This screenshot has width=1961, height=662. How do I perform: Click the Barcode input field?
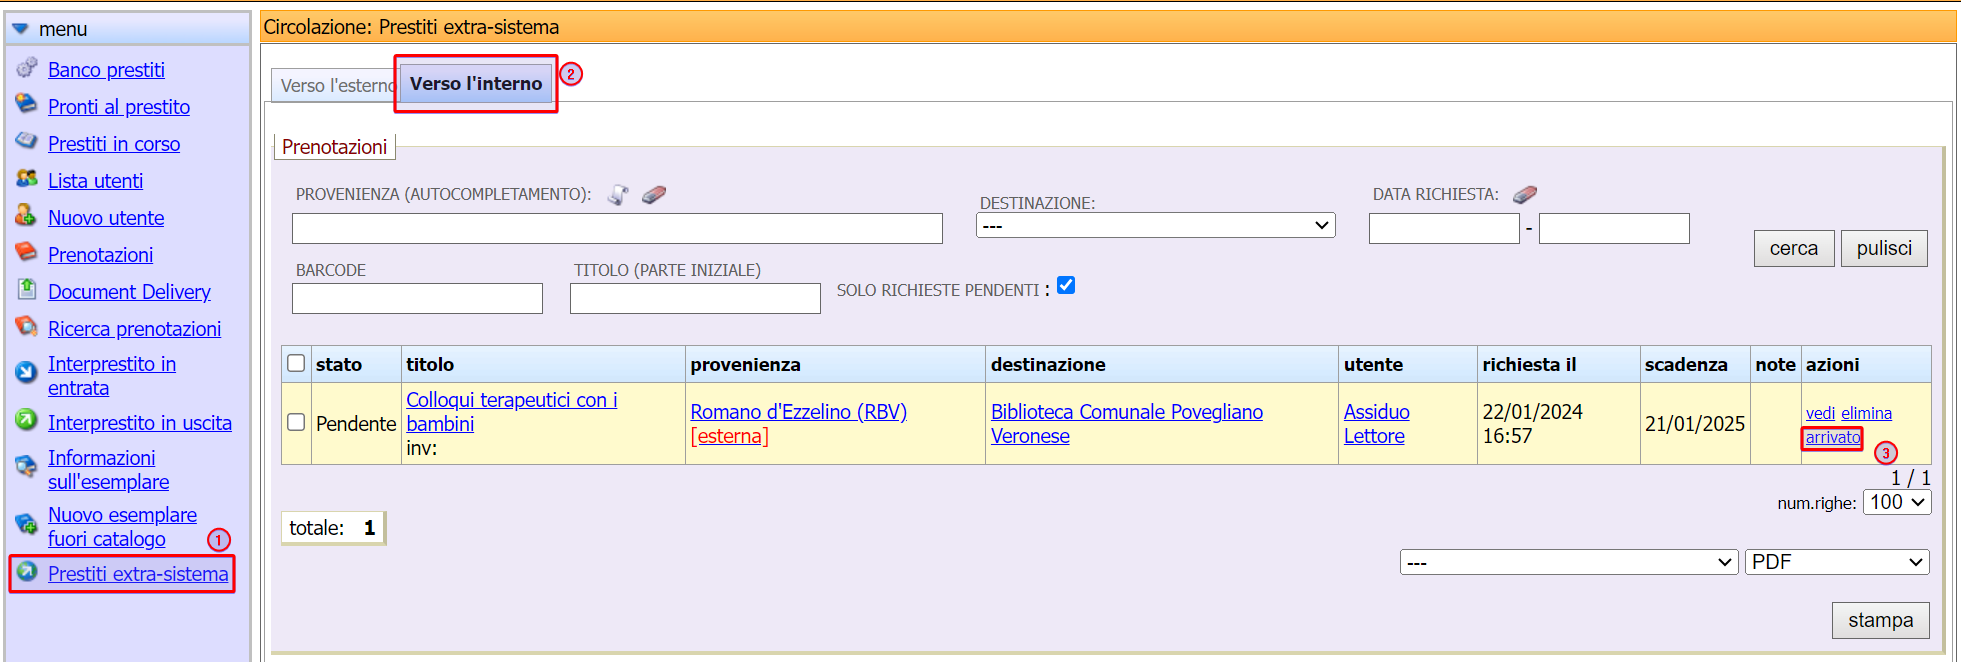click(x=417, y=299)
